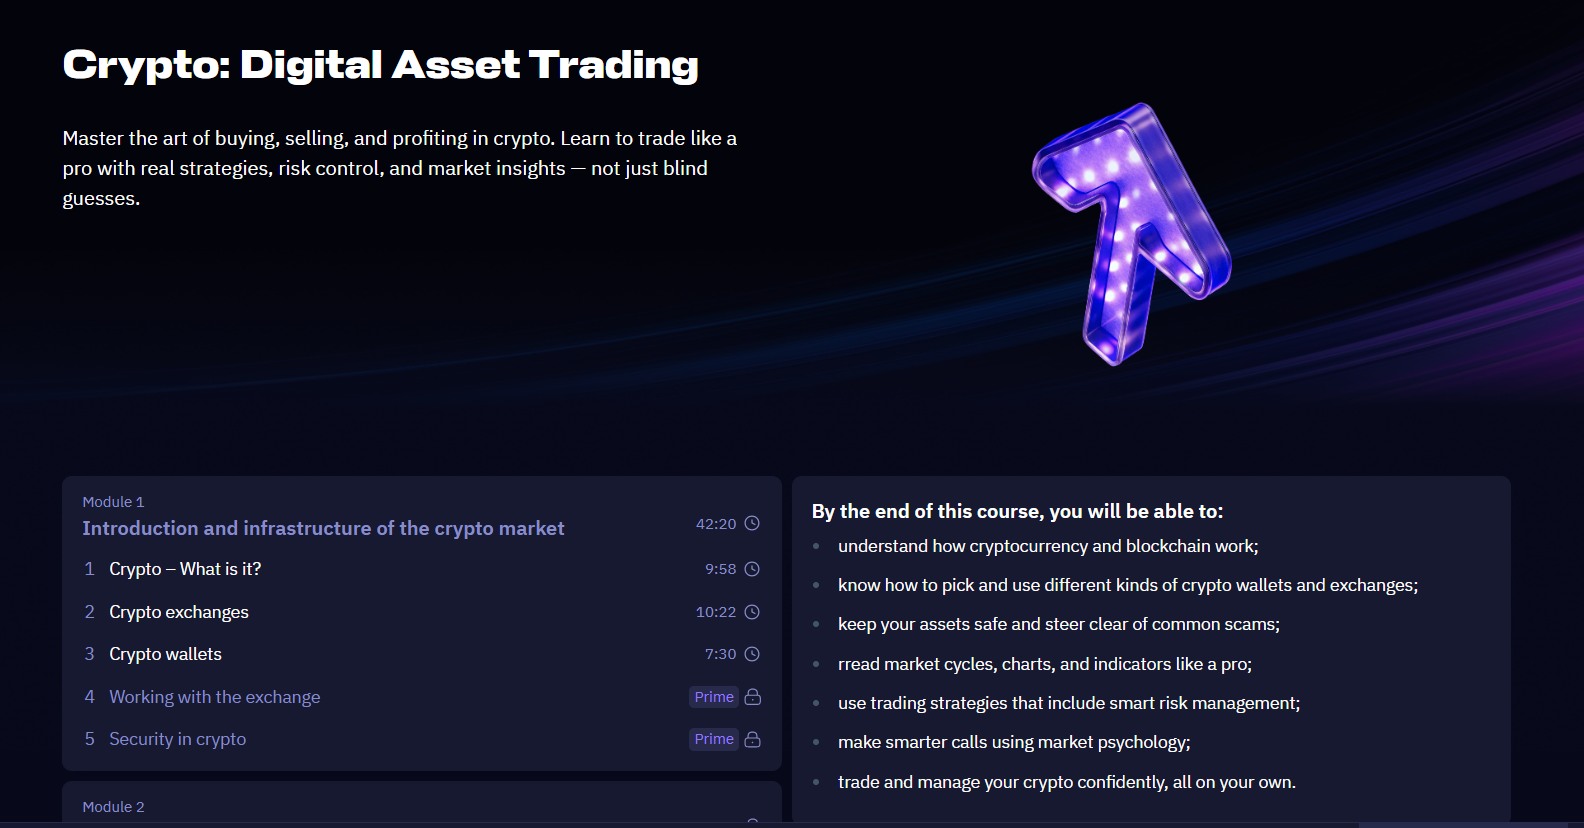Click the lock icon for Security in crypto
The image size is (1584, 828).
(753, 739)
